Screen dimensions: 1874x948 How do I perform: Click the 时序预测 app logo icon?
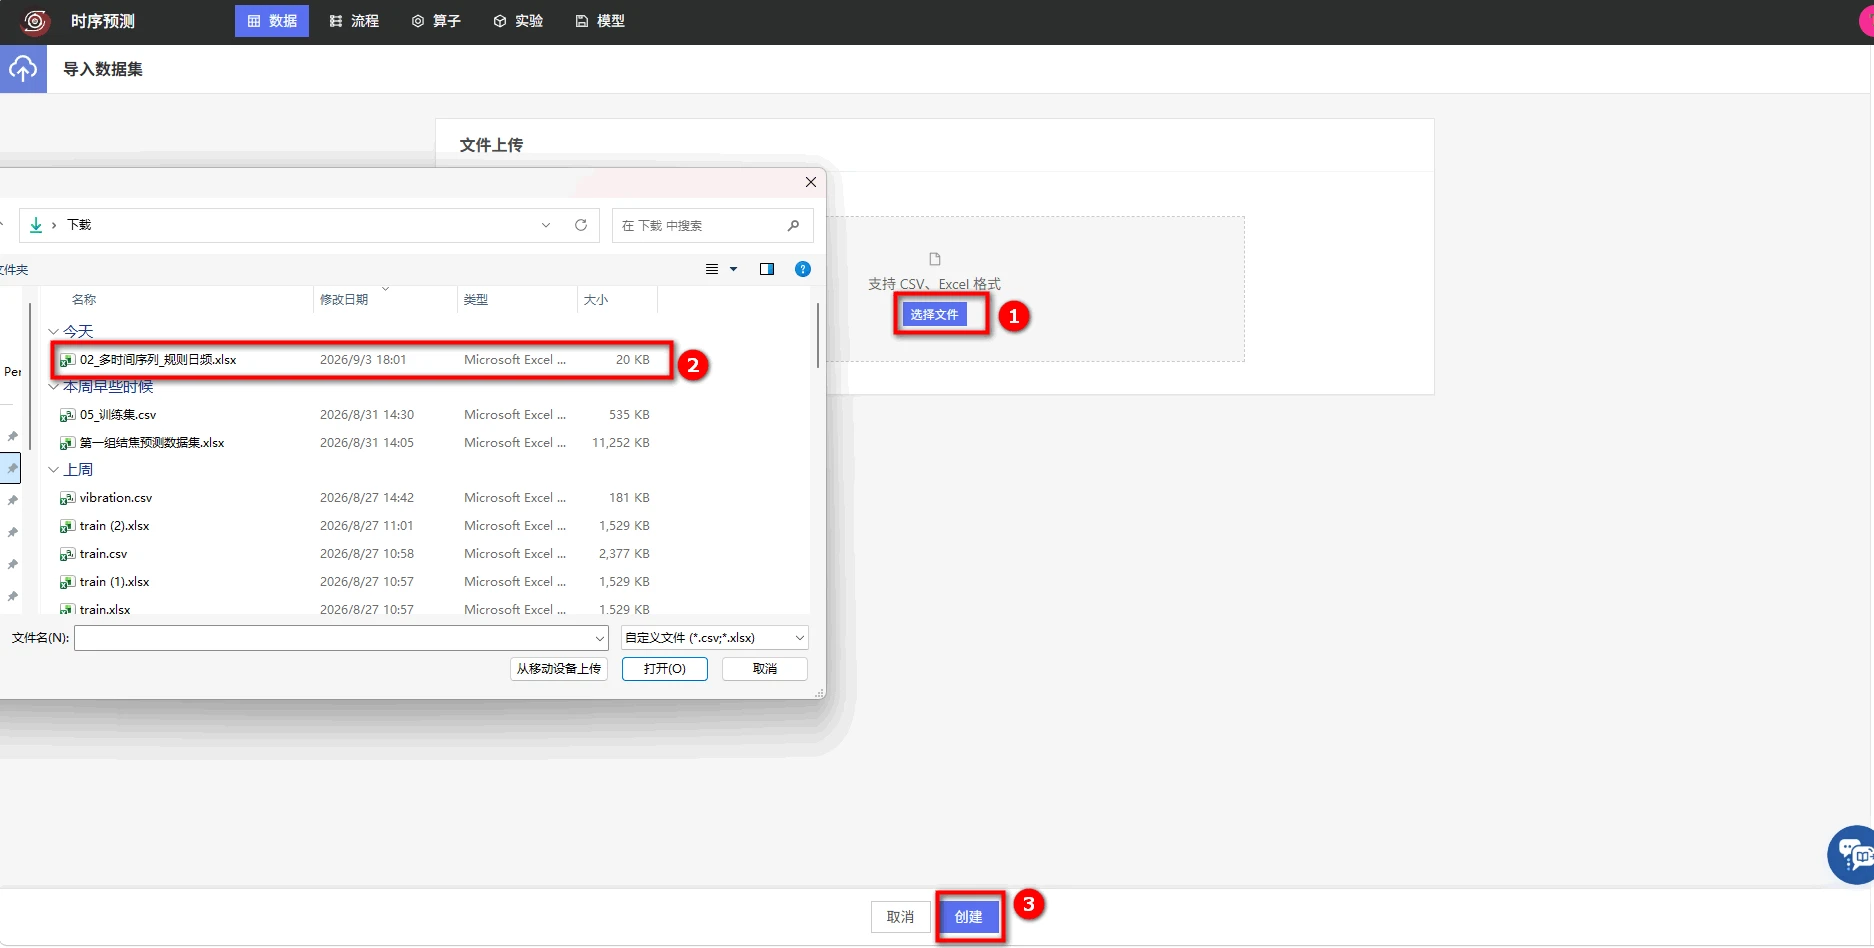[35, 21]
